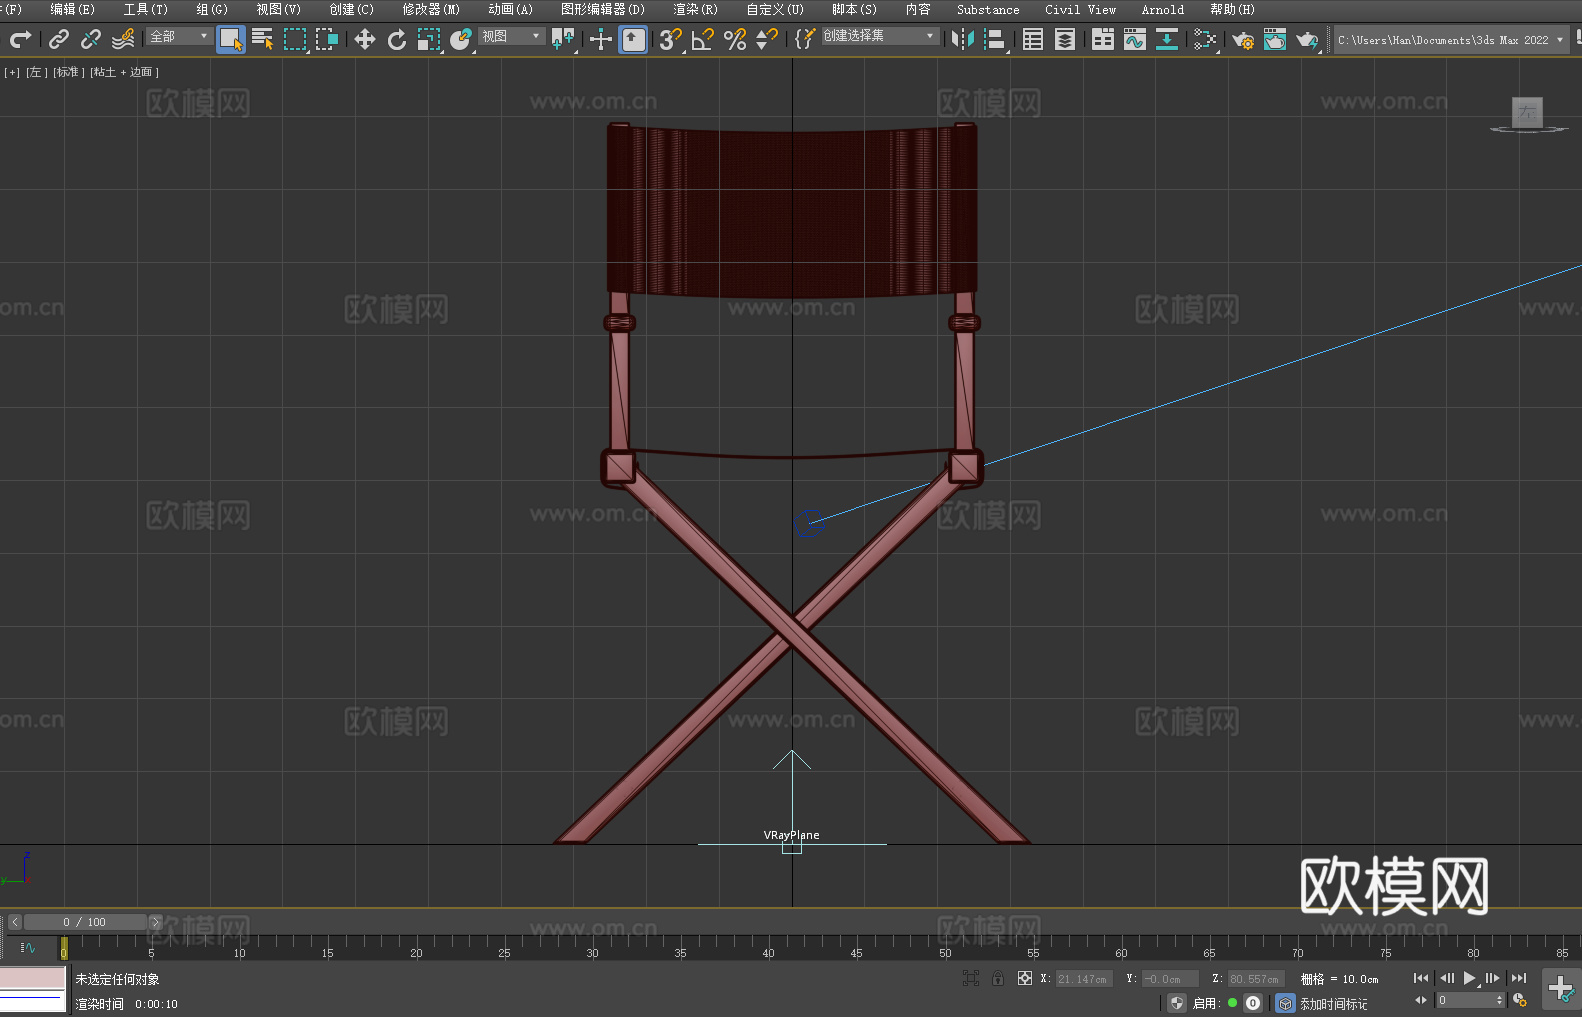
Task: Click the ViewCube left face
Action: pos(1527,112)
